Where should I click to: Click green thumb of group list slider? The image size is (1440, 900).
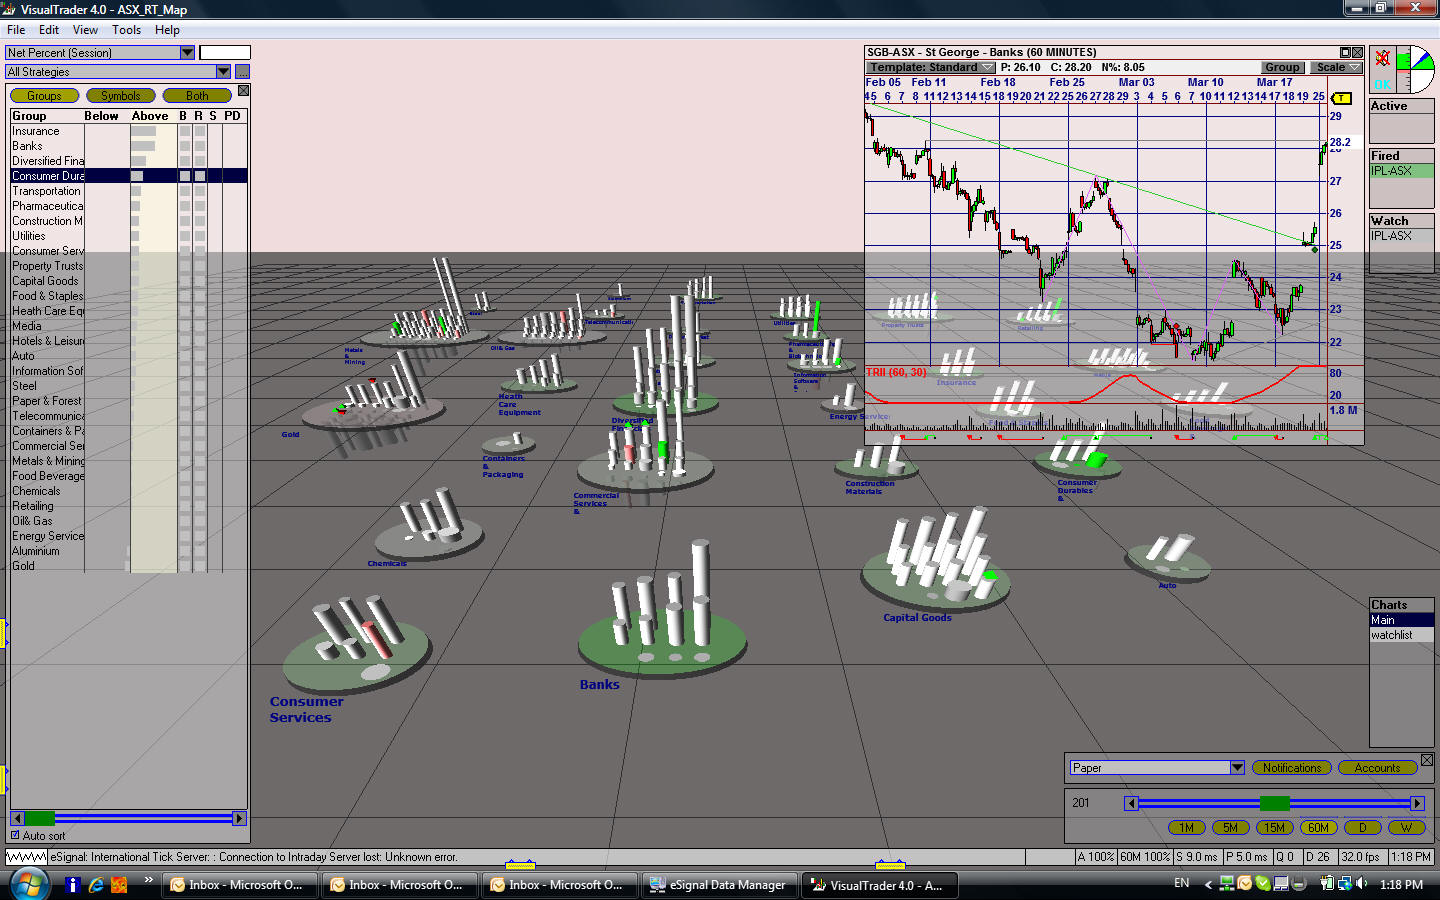40,818
